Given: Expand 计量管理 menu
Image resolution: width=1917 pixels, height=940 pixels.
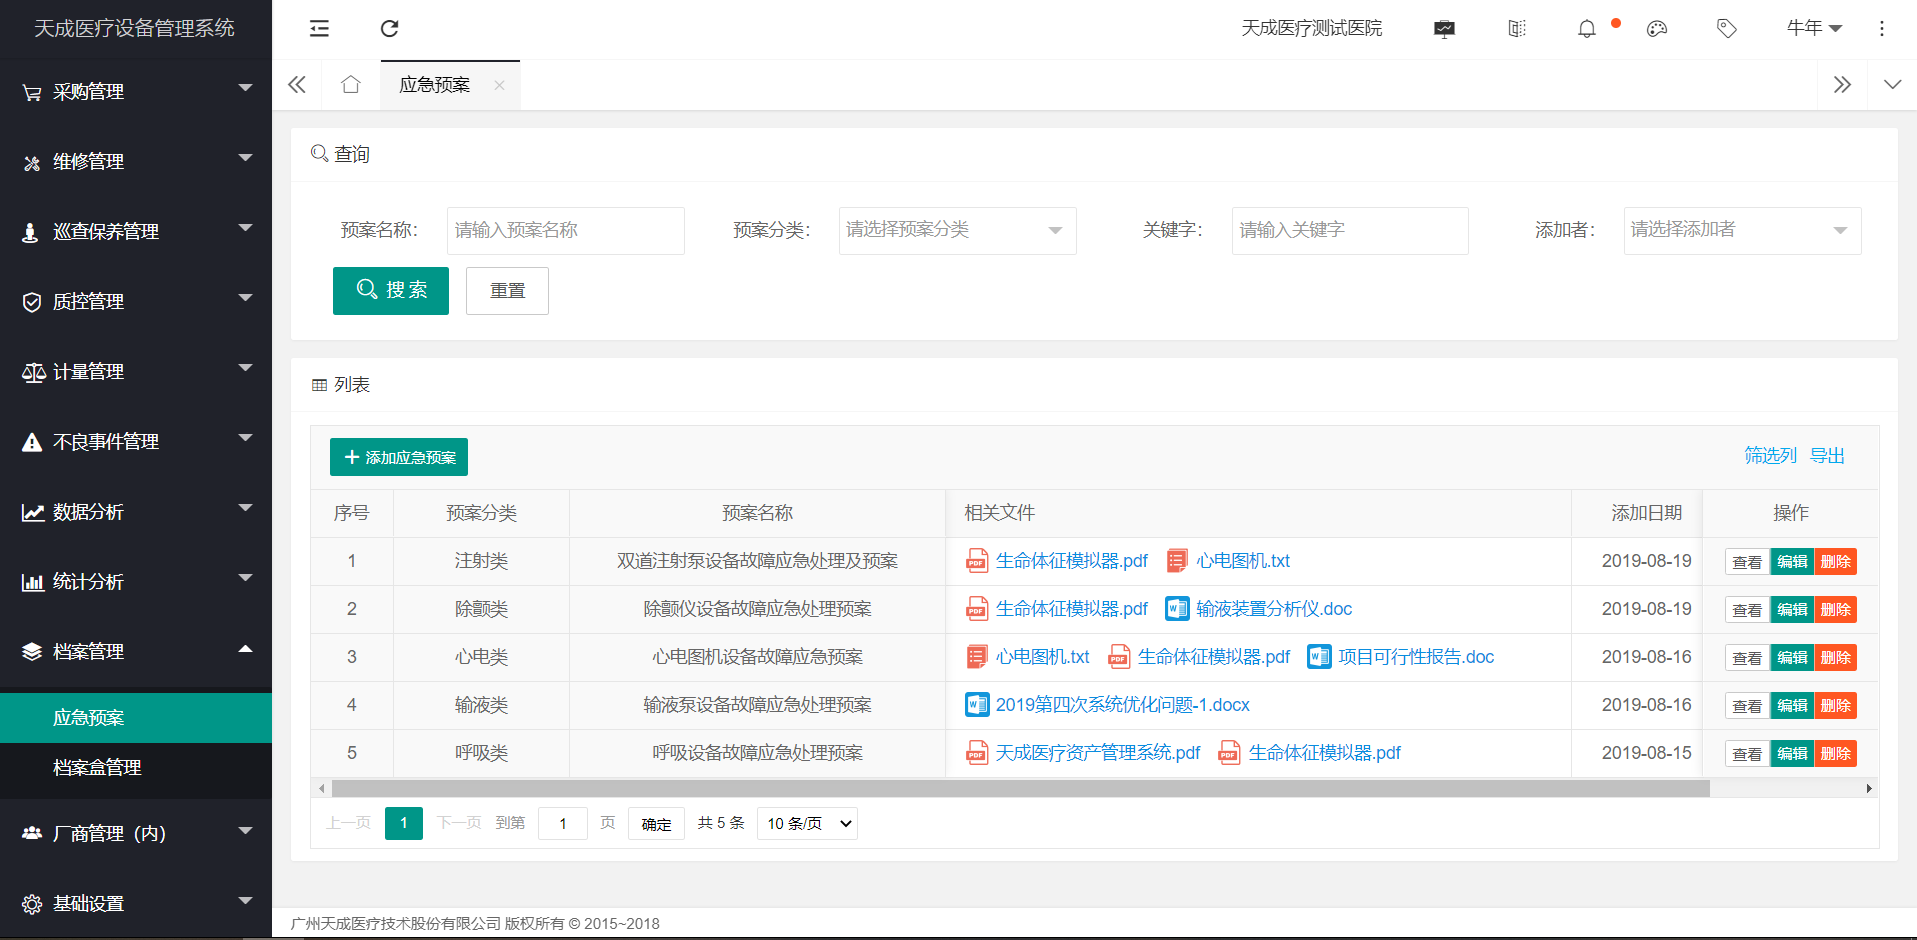Looking at the screenshot, I should click(x=136, y=371).
